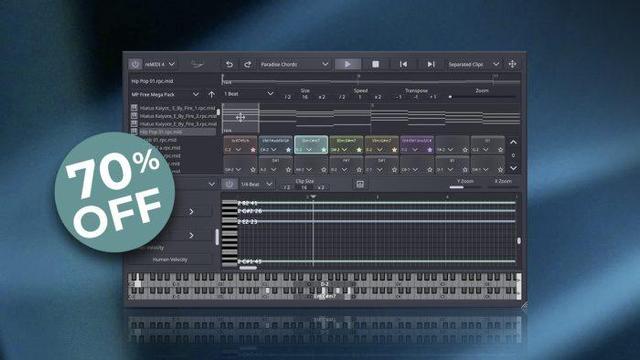Halve Clip Size with the /2 button
Image resolution: width=640 pixels, height=360 pixels.
[287, 188]
